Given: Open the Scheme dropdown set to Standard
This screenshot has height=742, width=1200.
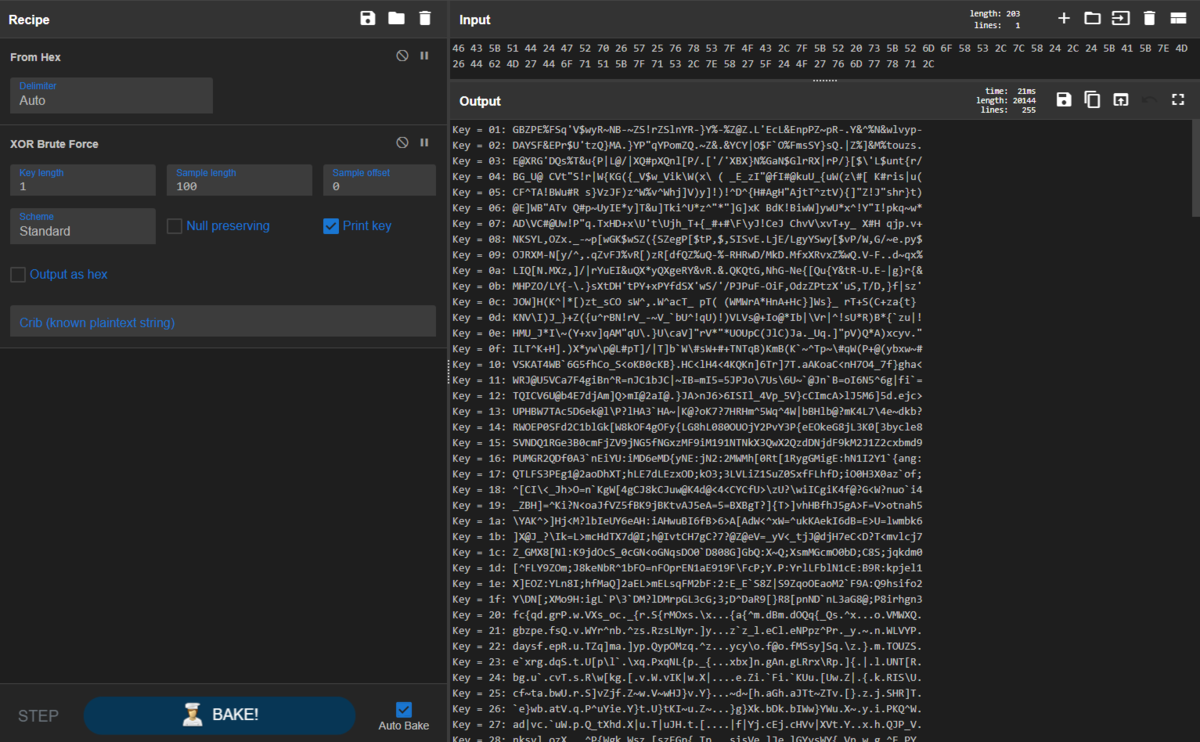Looking at the screenshot, I should coord(83,226).
